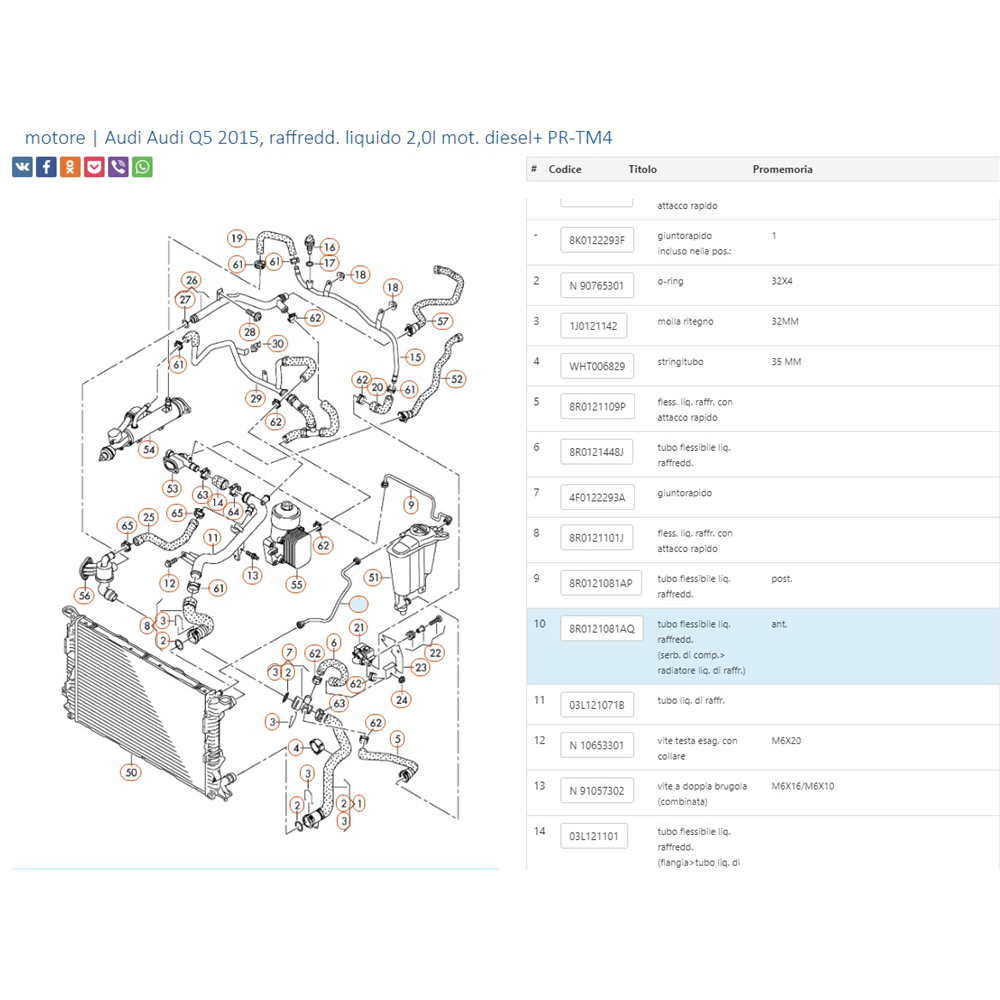1000x1000 pixels.
Task: Click expansion tank callout 51
Action: pyautogui.click(x=373, y=577)
